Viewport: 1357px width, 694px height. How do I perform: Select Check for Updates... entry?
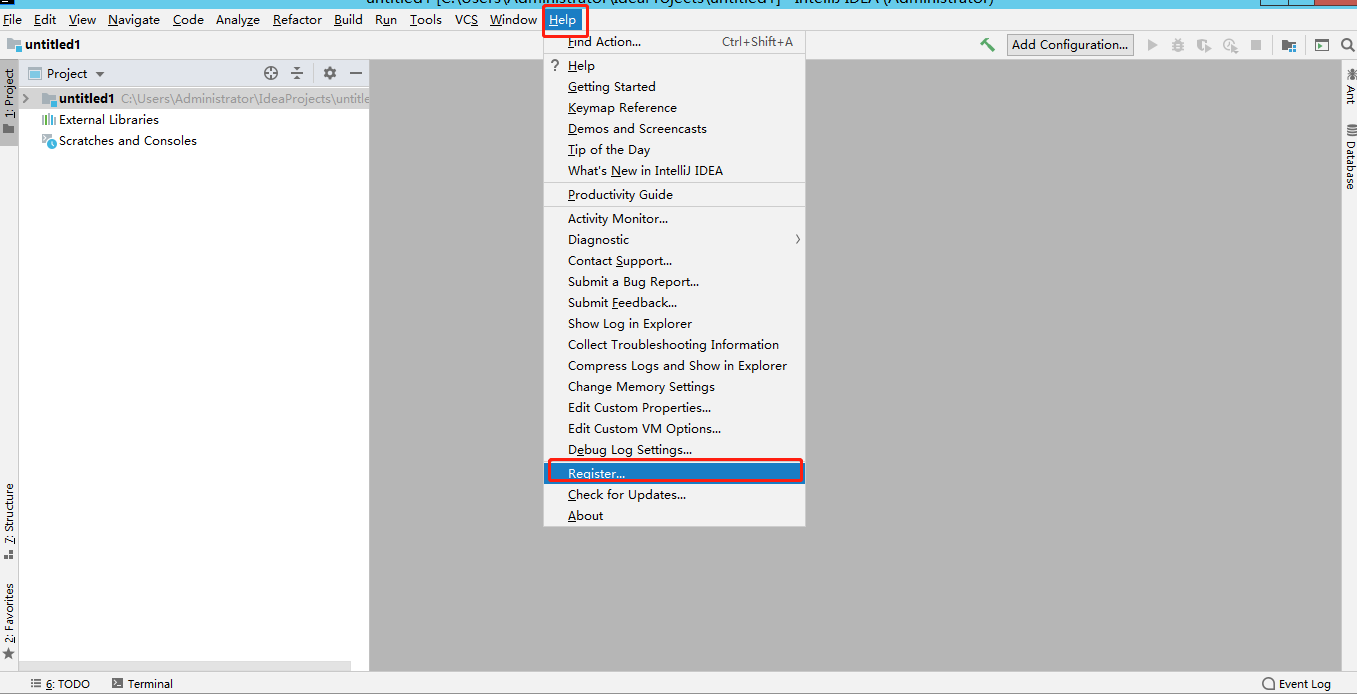(674, 495)
